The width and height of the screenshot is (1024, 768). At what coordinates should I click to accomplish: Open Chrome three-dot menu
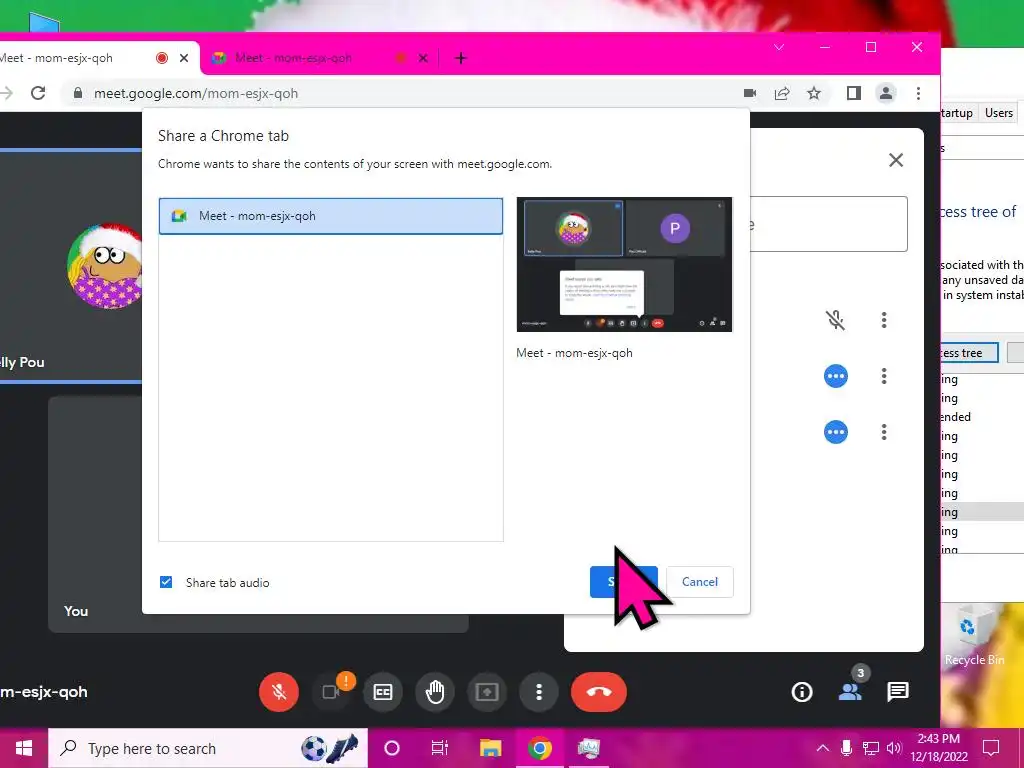coord(918,93)
